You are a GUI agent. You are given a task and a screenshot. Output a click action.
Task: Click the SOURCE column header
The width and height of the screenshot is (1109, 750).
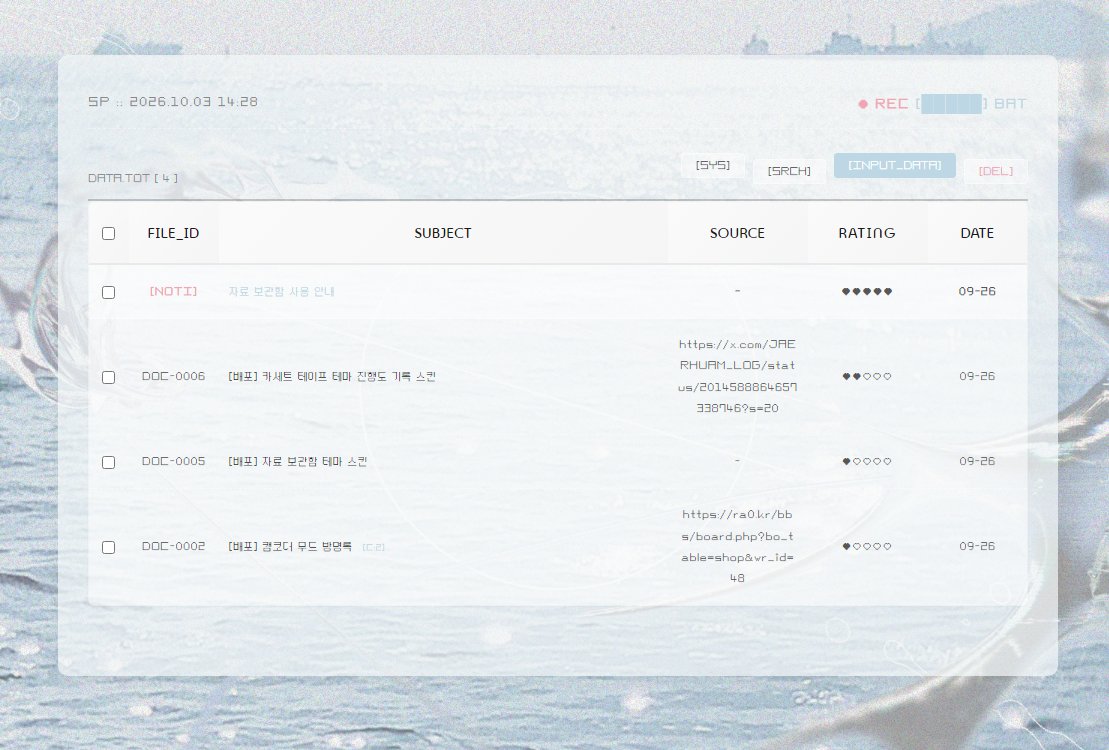click(737, 233)
